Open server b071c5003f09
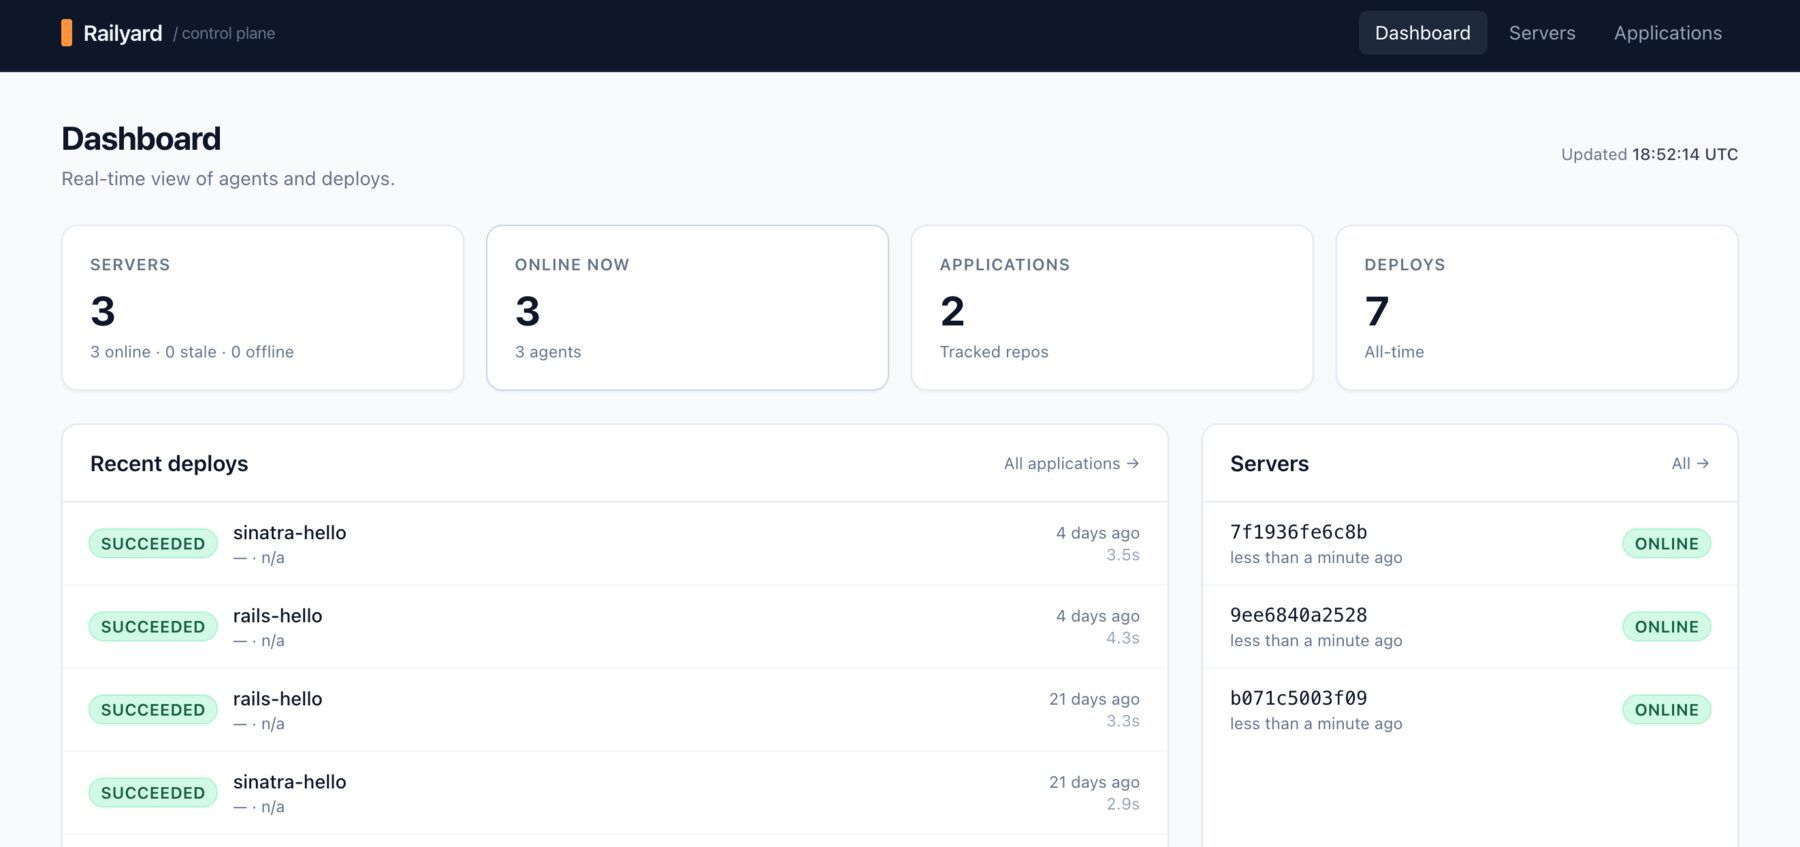 1470,710
